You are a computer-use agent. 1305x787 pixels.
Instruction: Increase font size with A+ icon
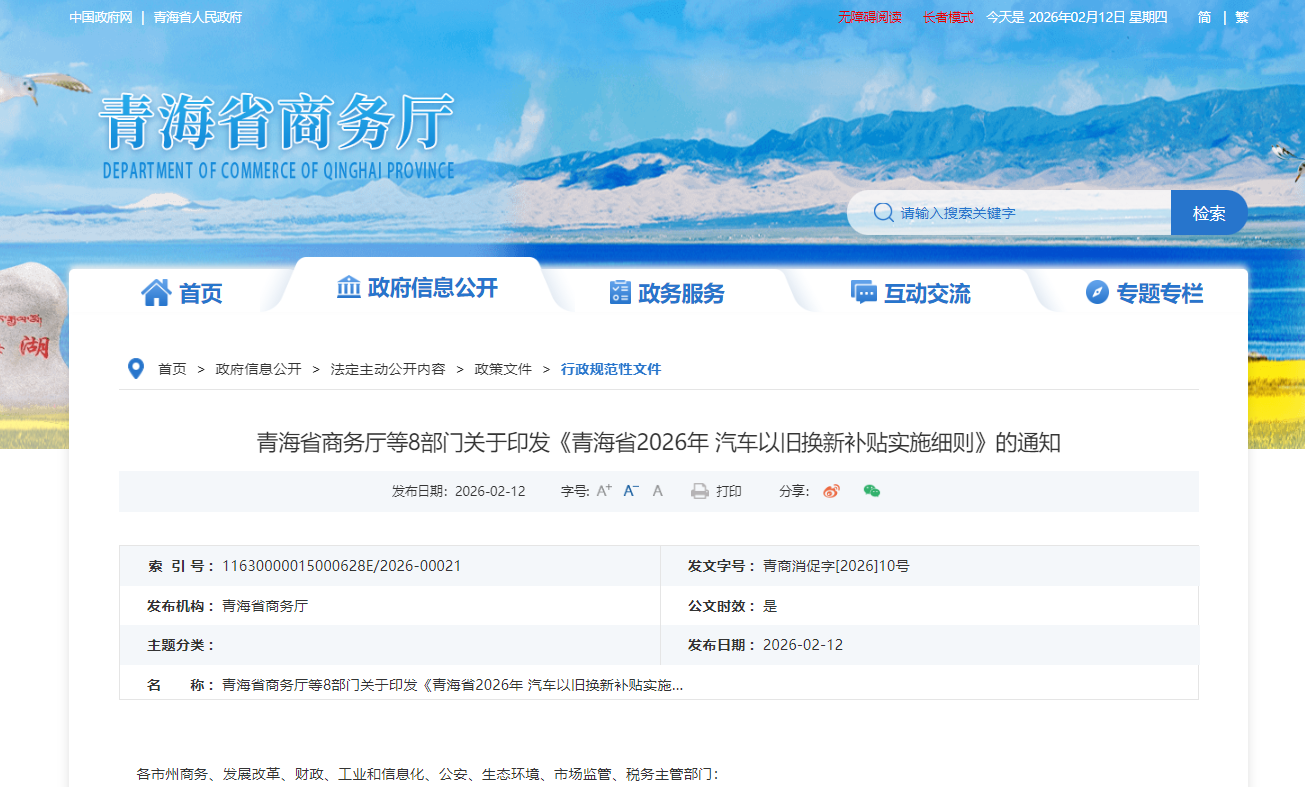[604, 491]
